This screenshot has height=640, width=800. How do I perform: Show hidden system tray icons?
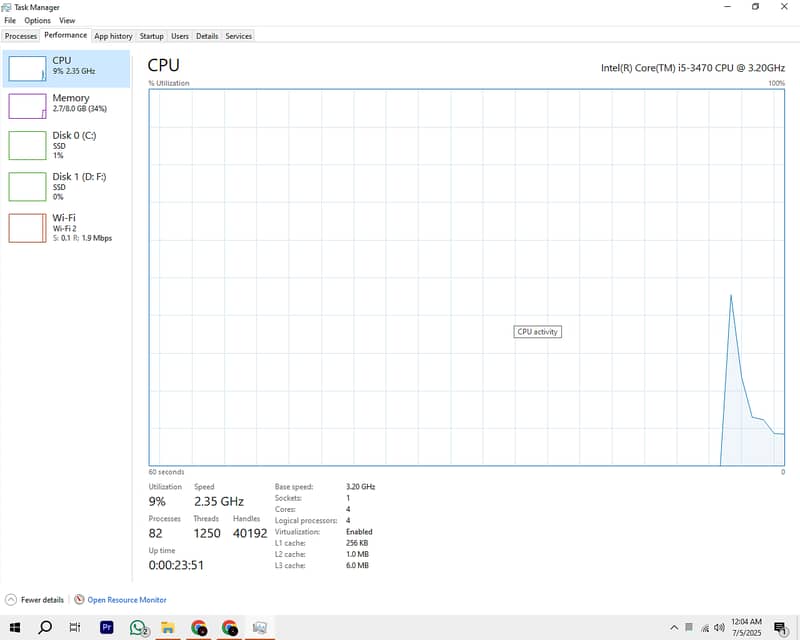674,627
